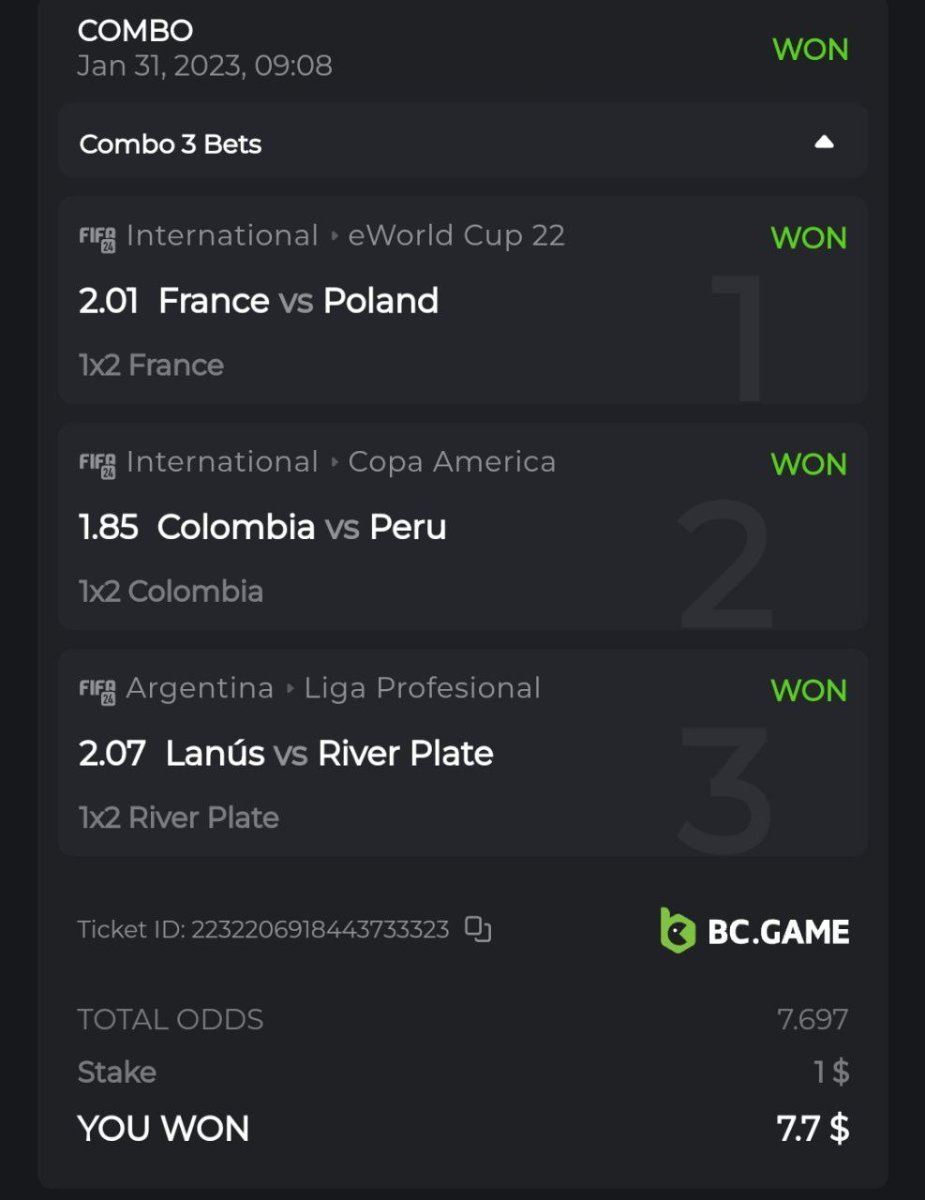
Task: Open the Colombia vs Peru match
Action: (301, 527)
